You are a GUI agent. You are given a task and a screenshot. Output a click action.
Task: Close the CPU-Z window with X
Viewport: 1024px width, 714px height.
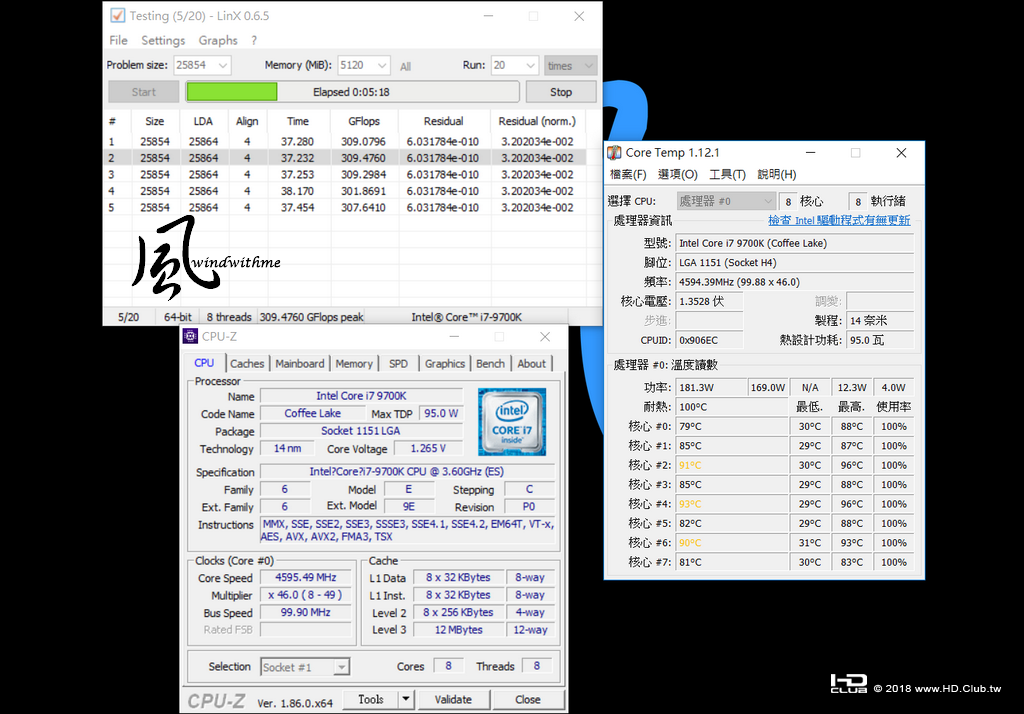[545, 336]
